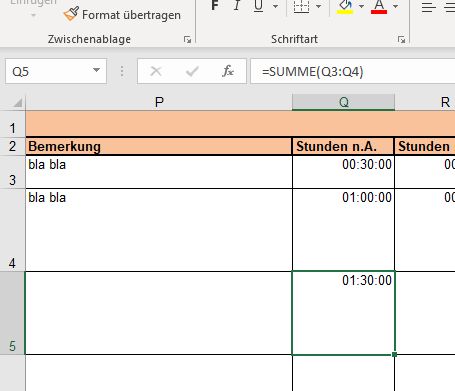The image size is (455, 391).
Task: Select row 1 header
Action: click(12, 124)
